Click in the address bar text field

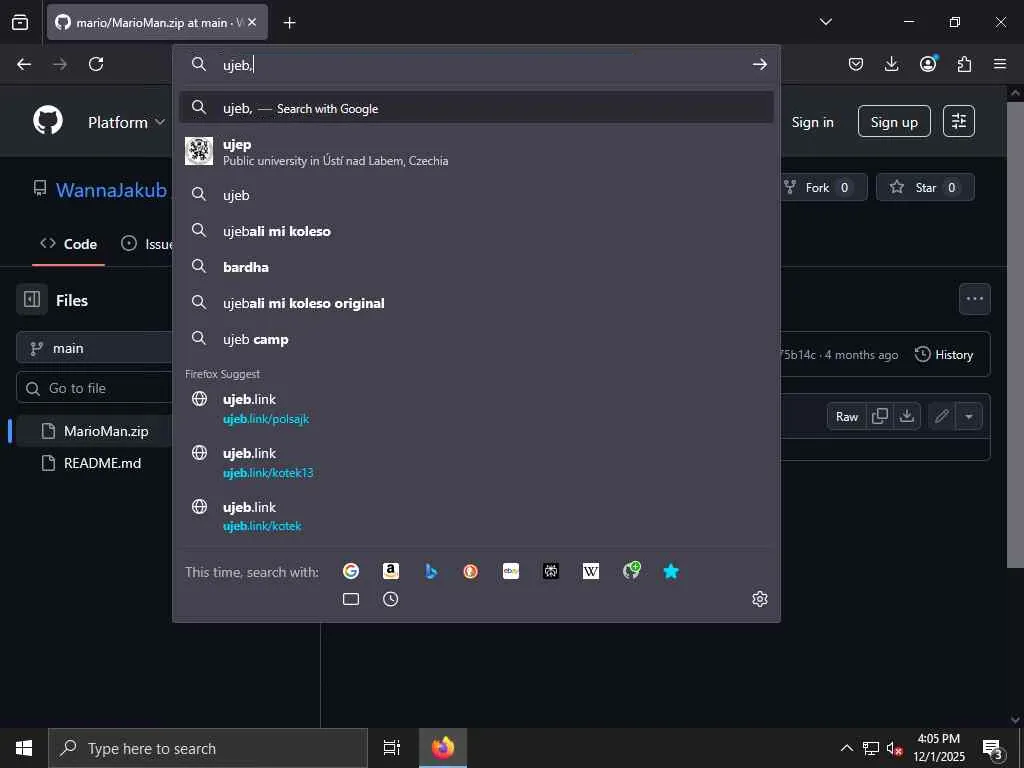pyautogui.click(x=483, y=64)
